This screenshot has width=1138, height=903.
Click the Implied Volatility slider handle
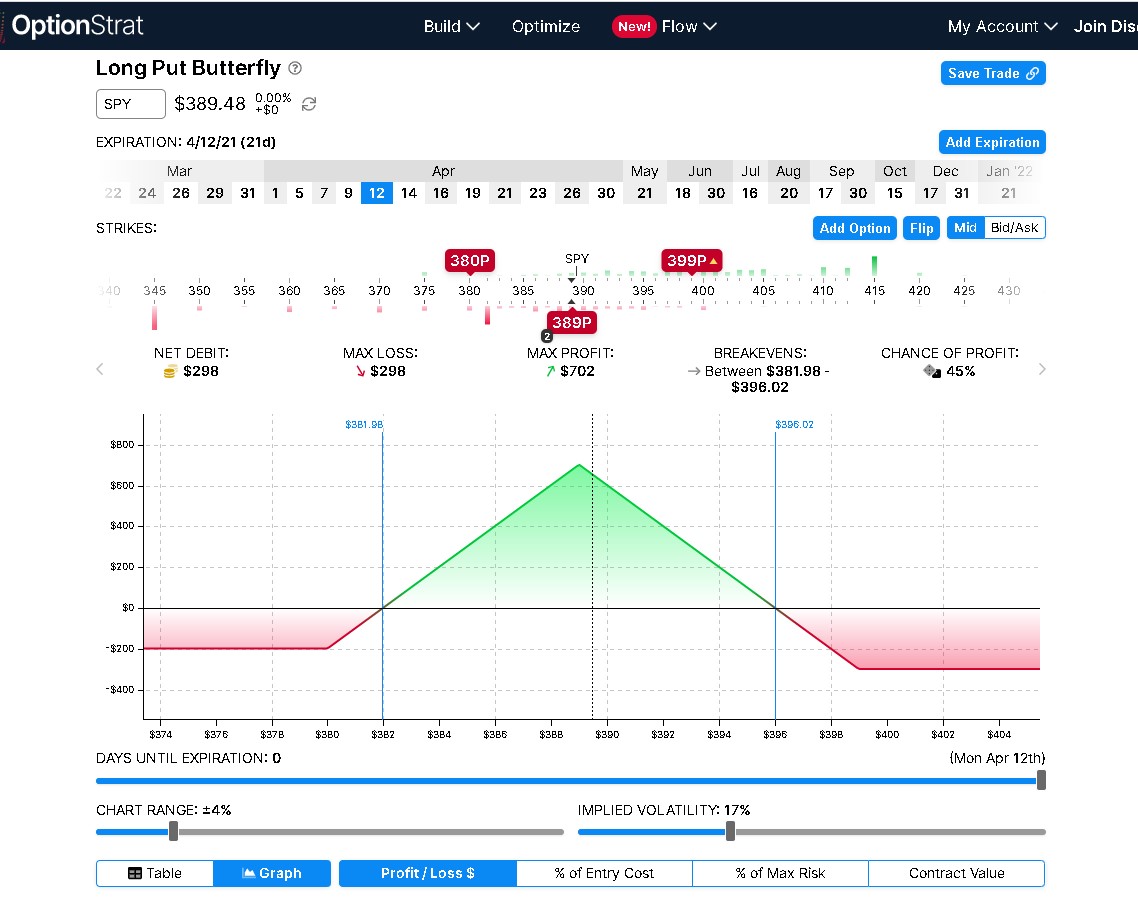pos(730,831)
